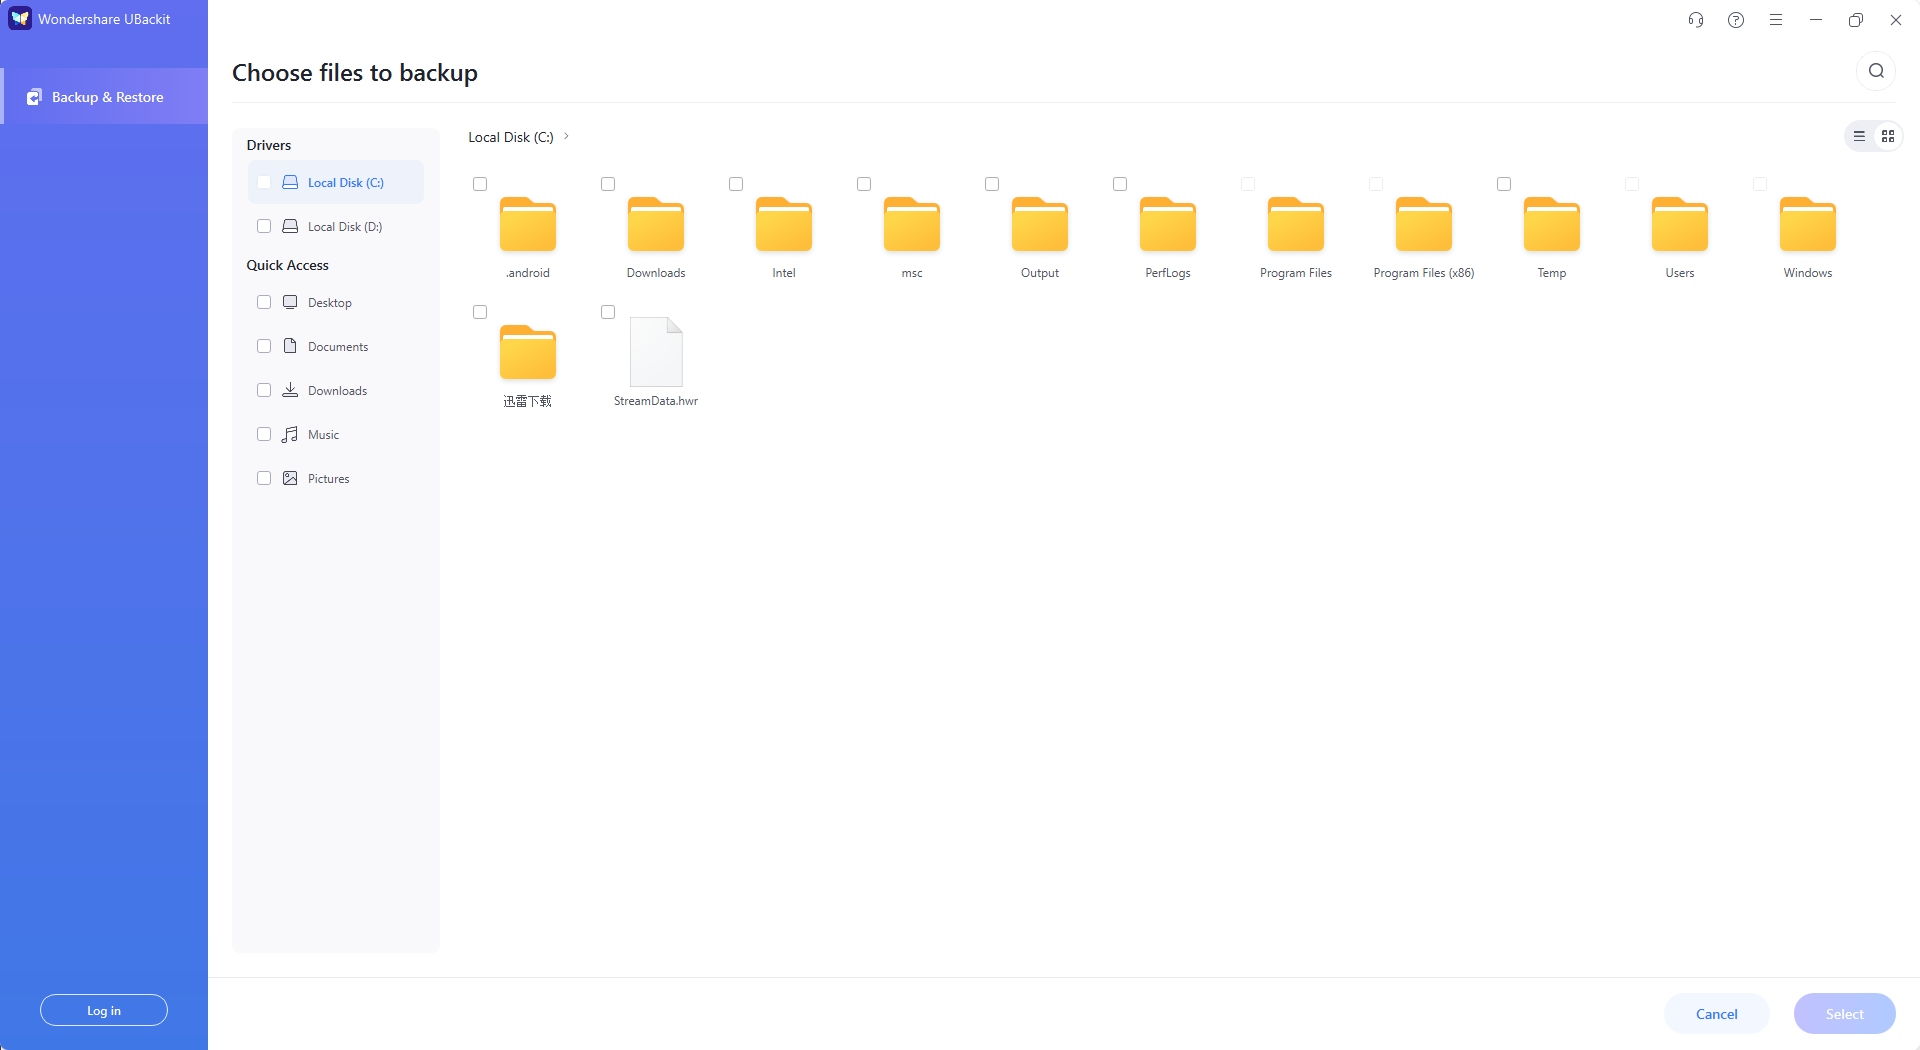Viewport: 1920px width, 1050px height.
Task: Open the msc folder icon
Action: pos(912,224)
